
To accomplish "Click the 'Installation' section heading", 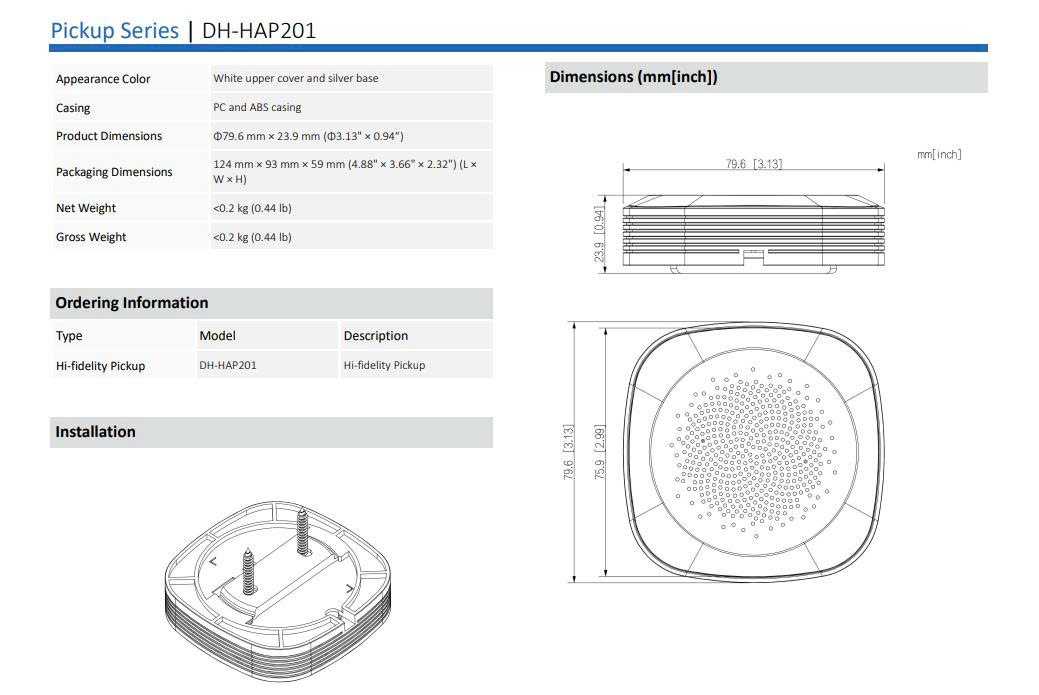I will [x=95, y=432].
